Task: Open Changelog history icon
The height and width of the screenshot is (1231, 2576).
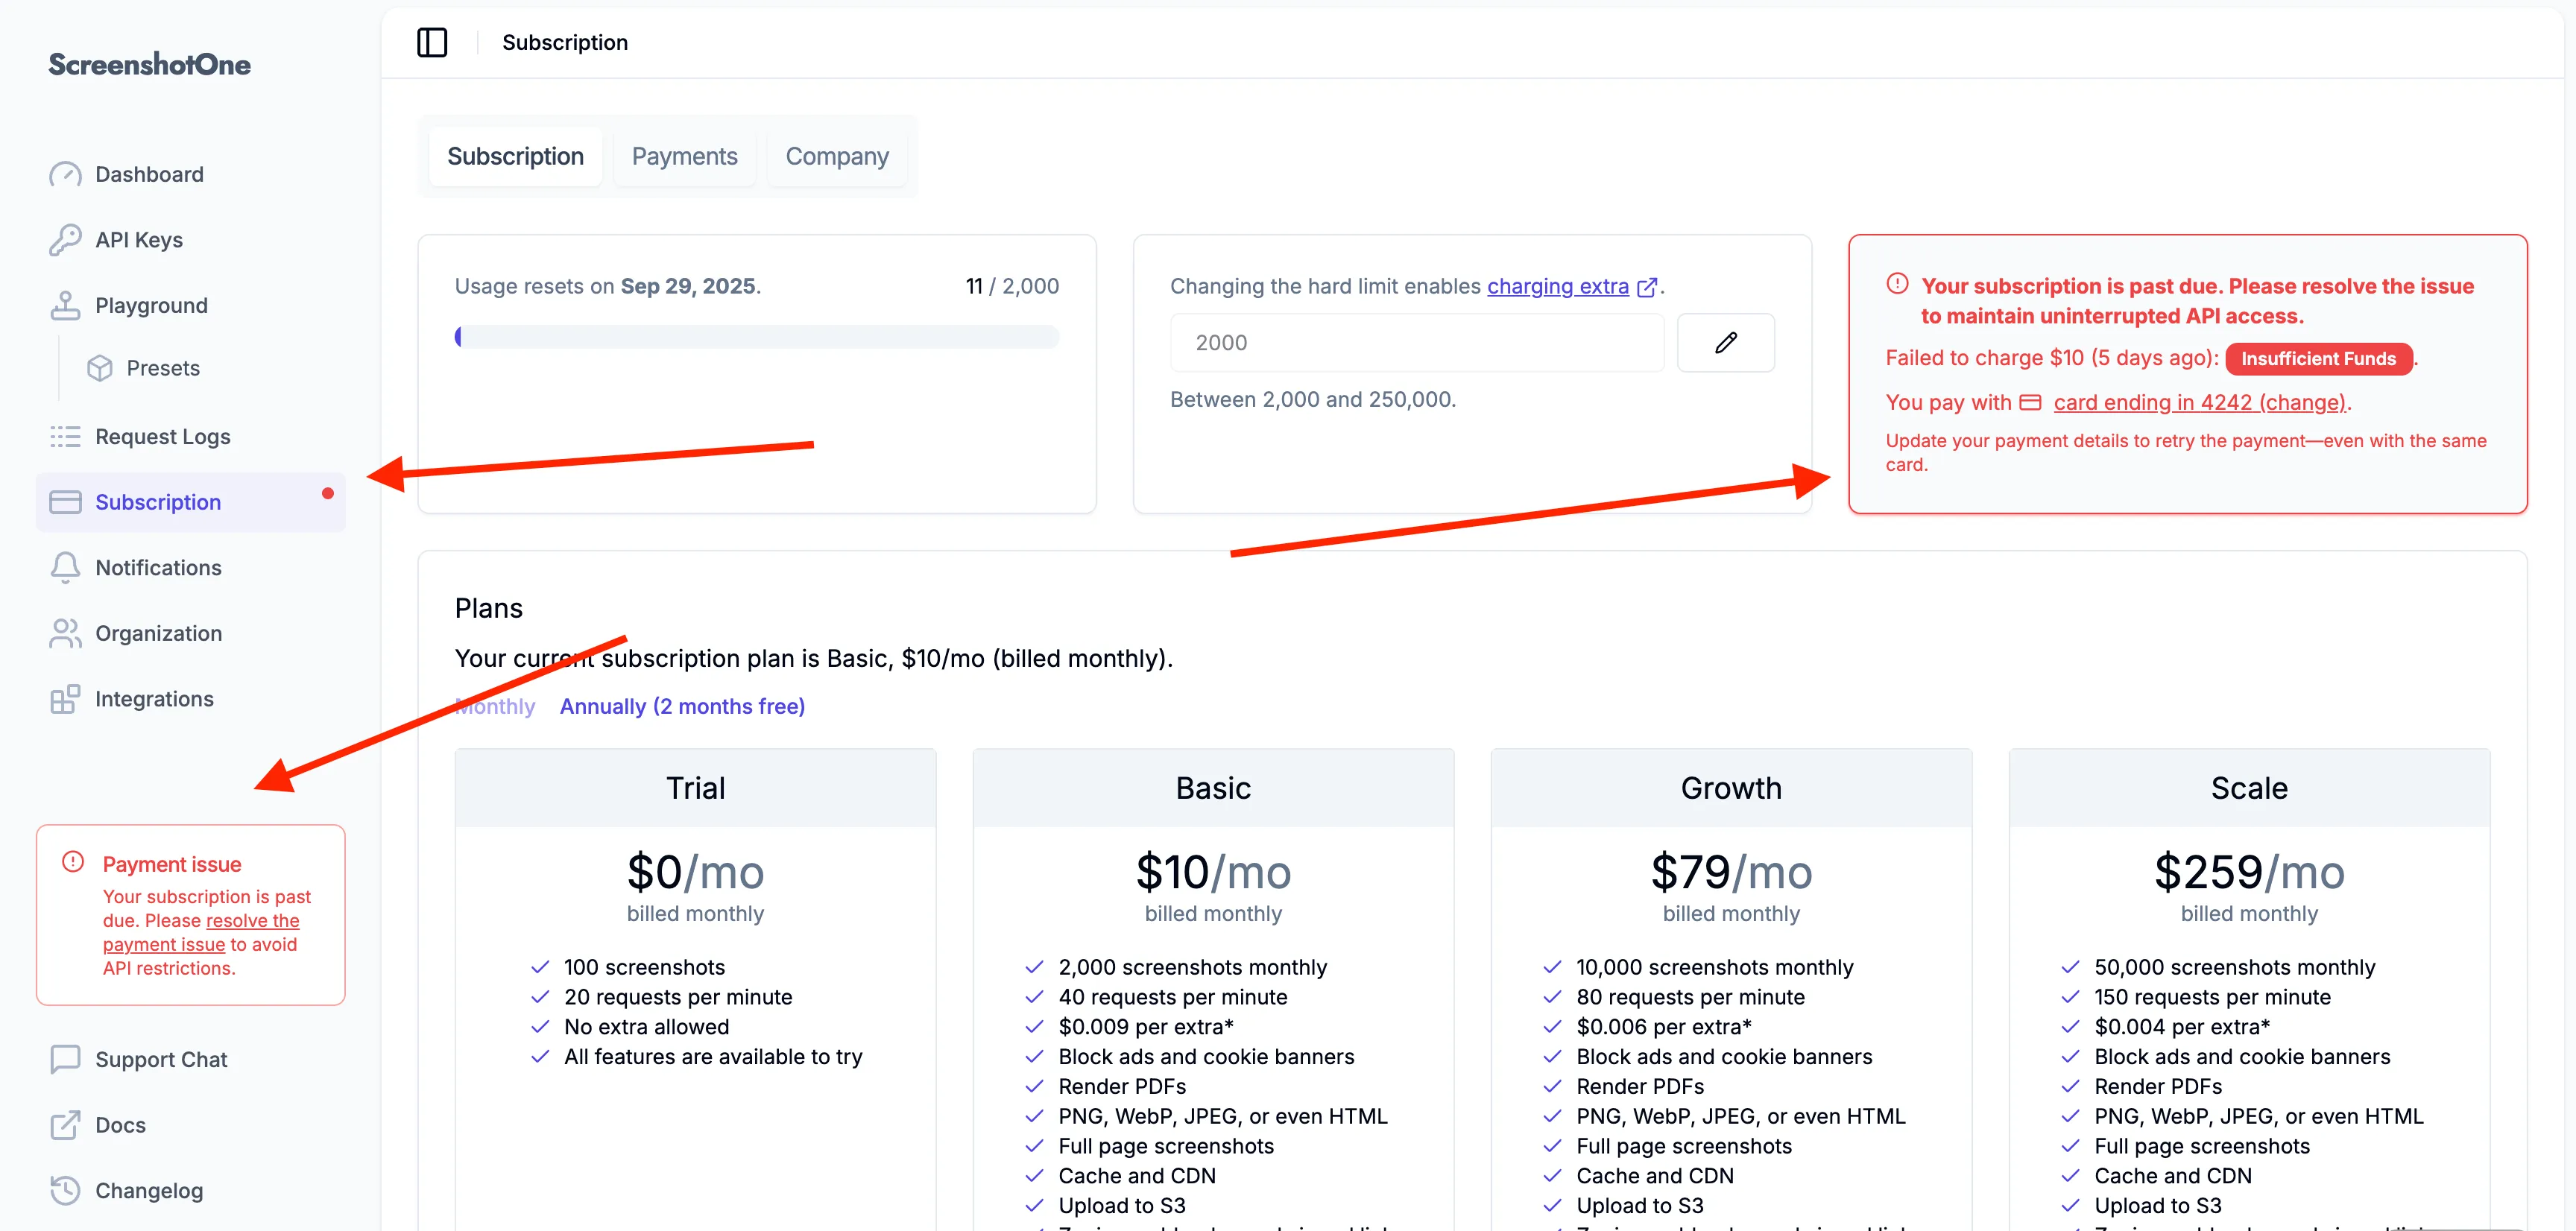Action: (x=65, y=1190)
